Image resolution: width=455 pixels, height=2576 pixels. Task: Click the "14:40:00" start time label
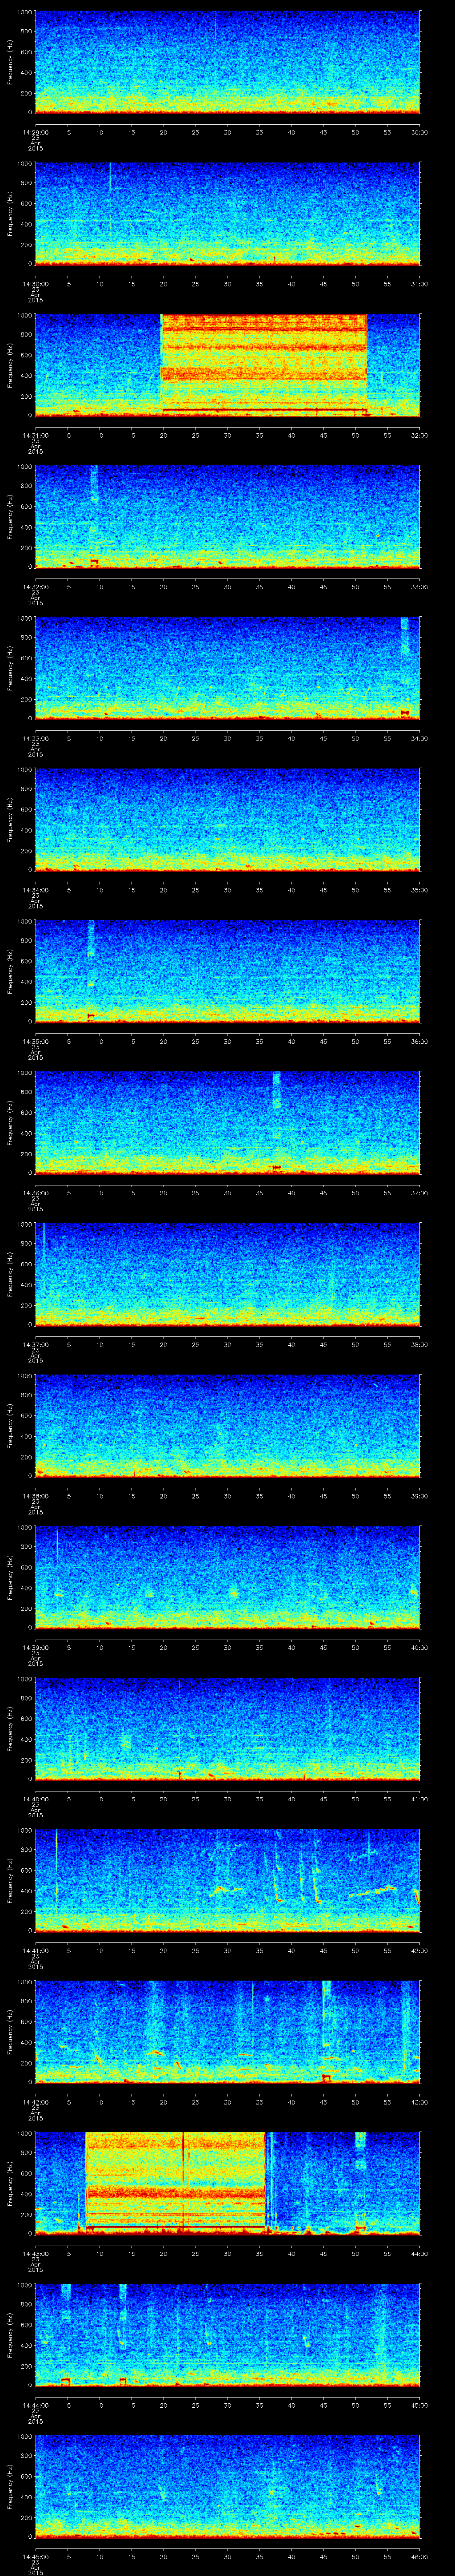click(x=35, y=1799)
